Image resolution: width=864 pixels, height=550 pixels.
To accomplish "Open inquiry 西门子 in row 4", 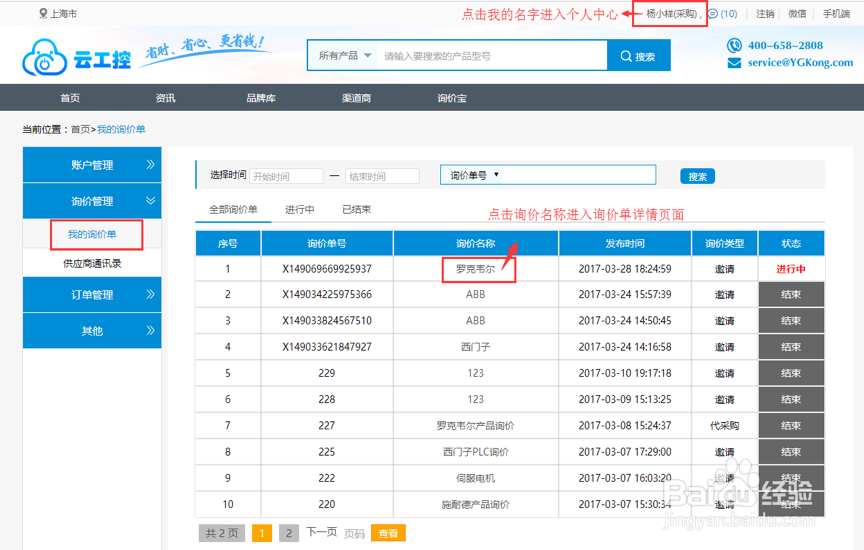I will (x=476, y=347).
